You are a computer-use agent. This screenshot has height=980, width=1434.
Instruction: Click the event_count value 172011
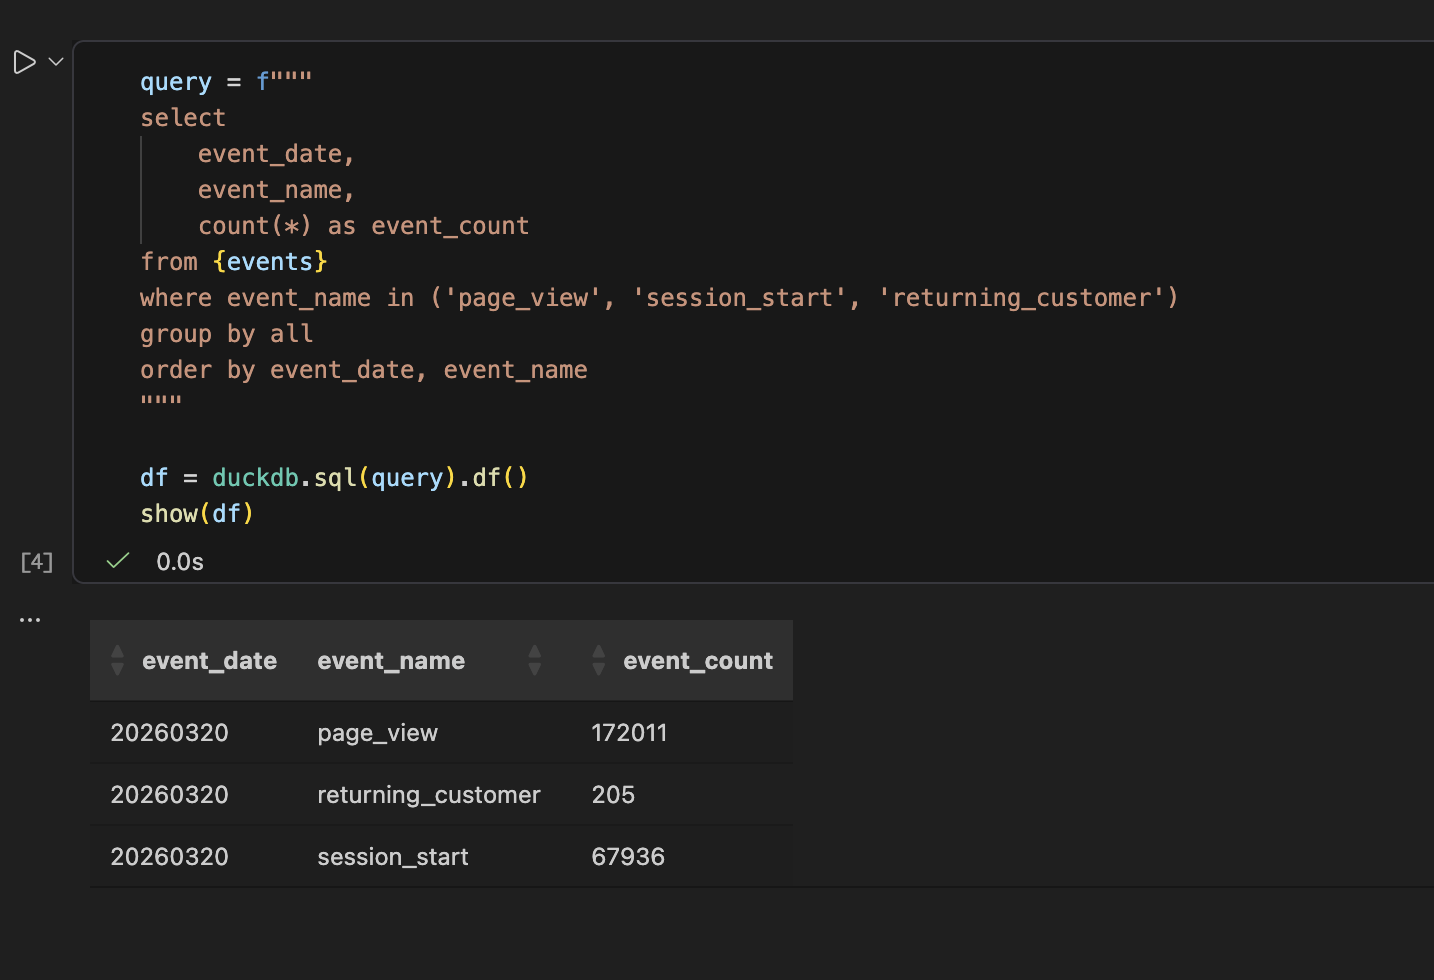(629, 732)
